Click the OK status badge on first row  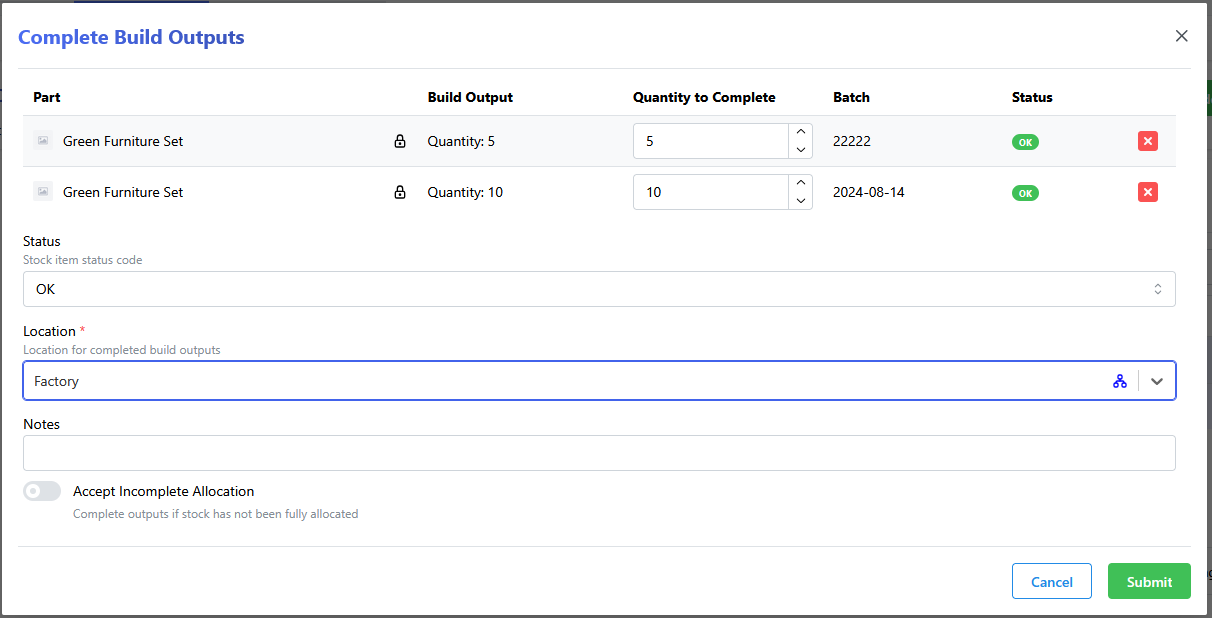(x=1025, y=141)
